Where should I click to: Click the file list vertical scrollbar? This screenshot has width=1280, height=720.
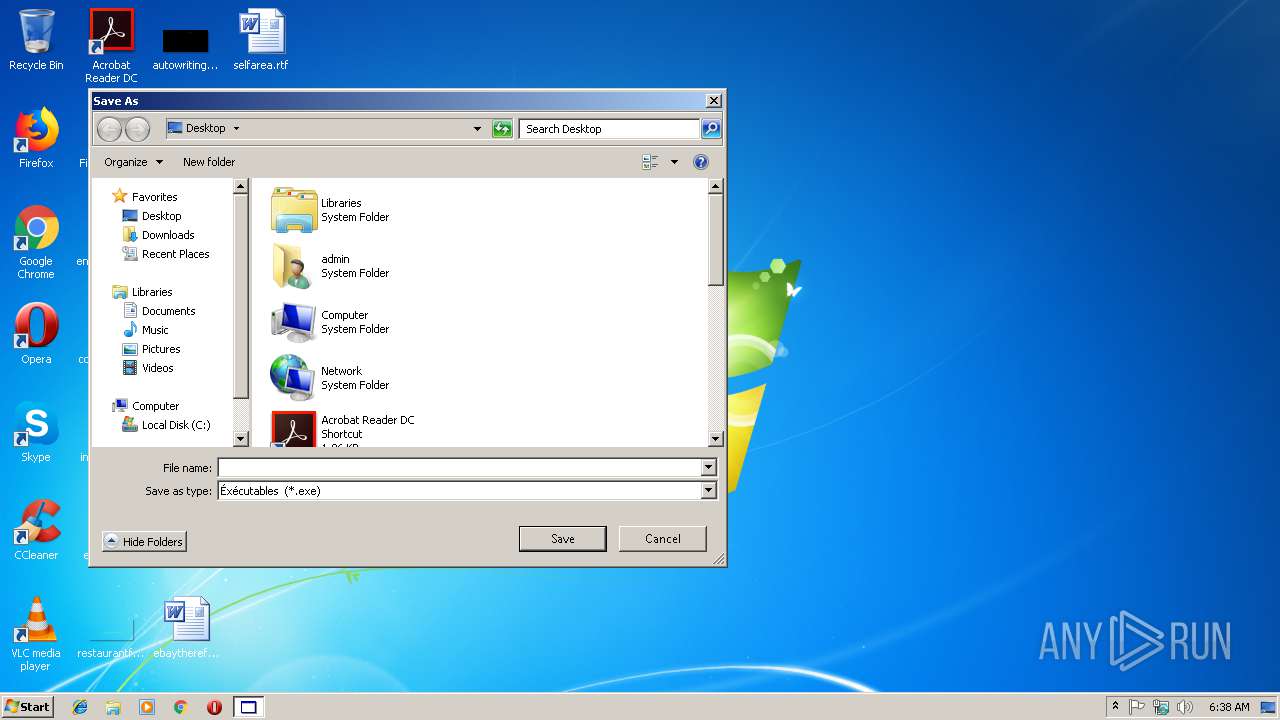pyautogui.click(x=715, y=312)
